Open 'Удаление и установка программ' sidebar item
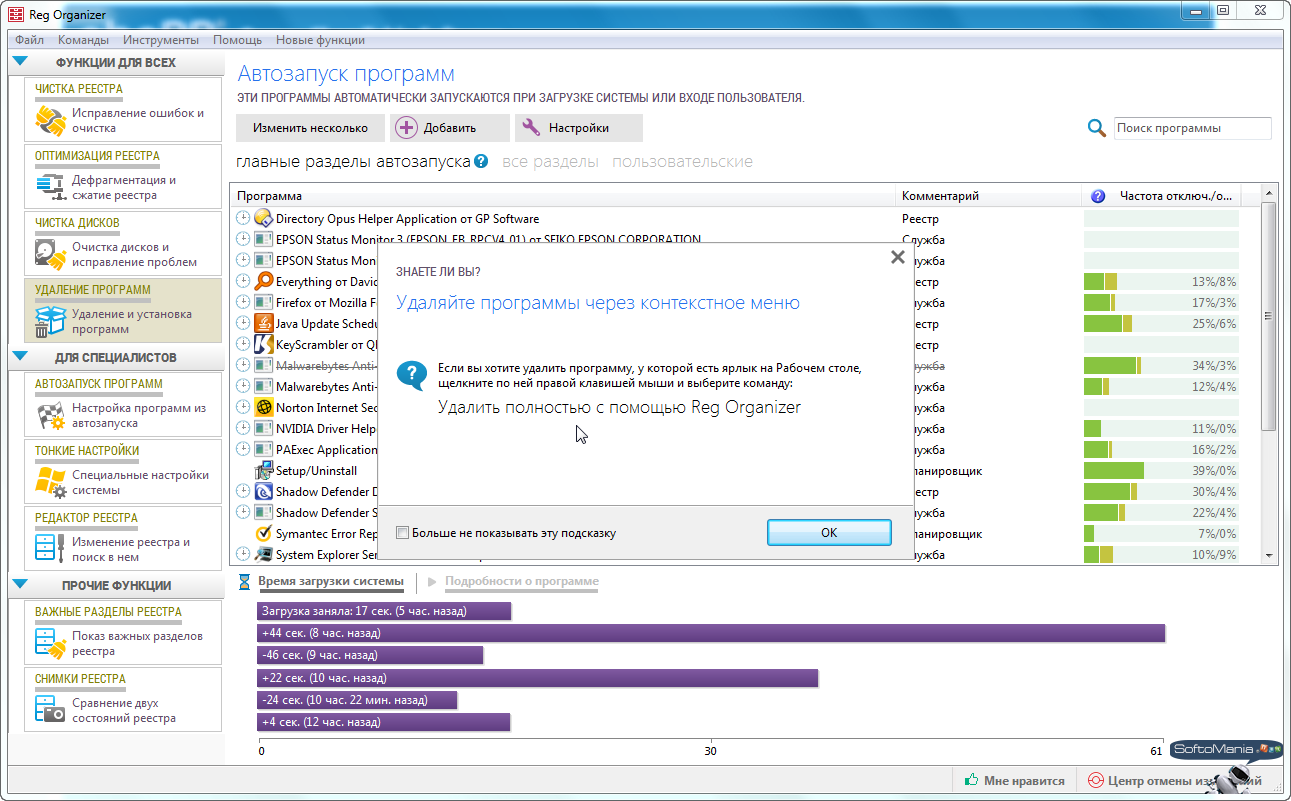This screenshot has width=1291, height=801. point(123,311)
